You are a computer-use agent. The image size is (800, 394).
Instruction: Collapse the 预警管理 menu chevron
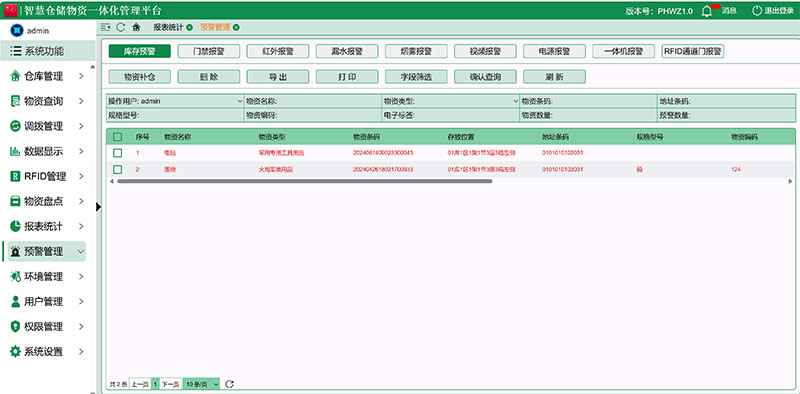pyautogui.click(x=81, y=251)
